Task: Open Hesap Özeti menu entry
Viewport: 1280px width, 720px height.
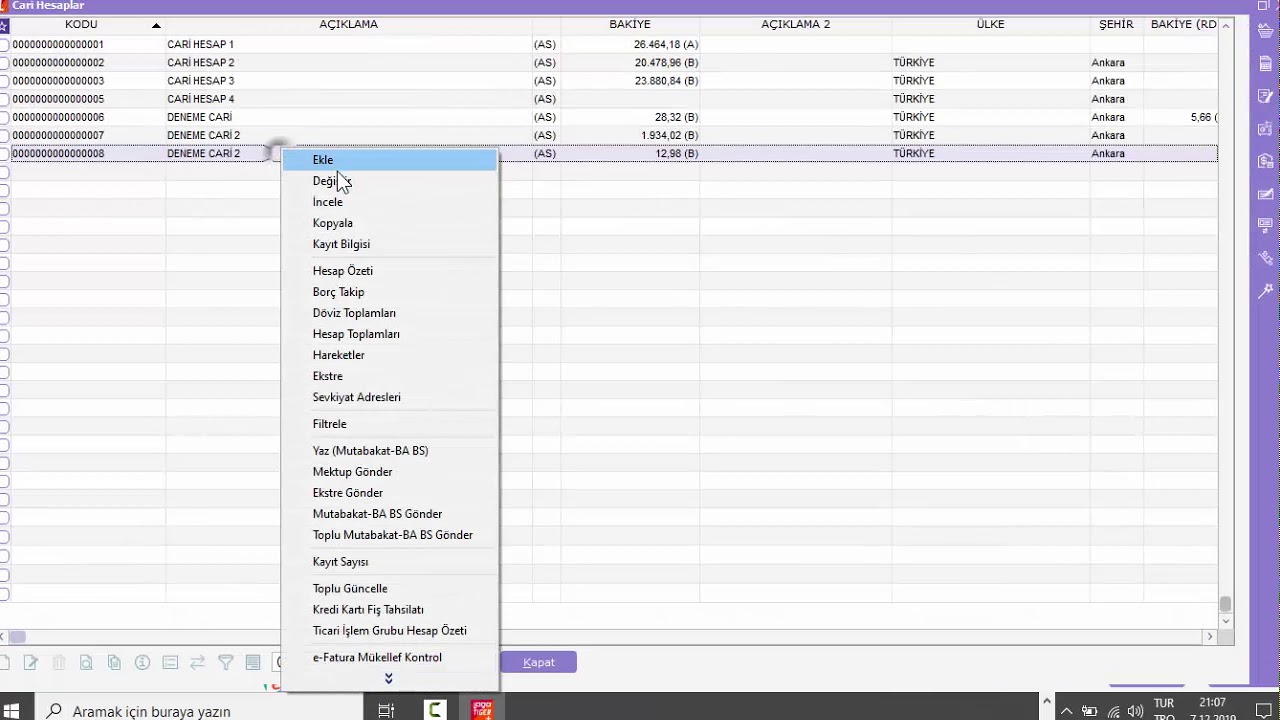Action: [389, 271]
